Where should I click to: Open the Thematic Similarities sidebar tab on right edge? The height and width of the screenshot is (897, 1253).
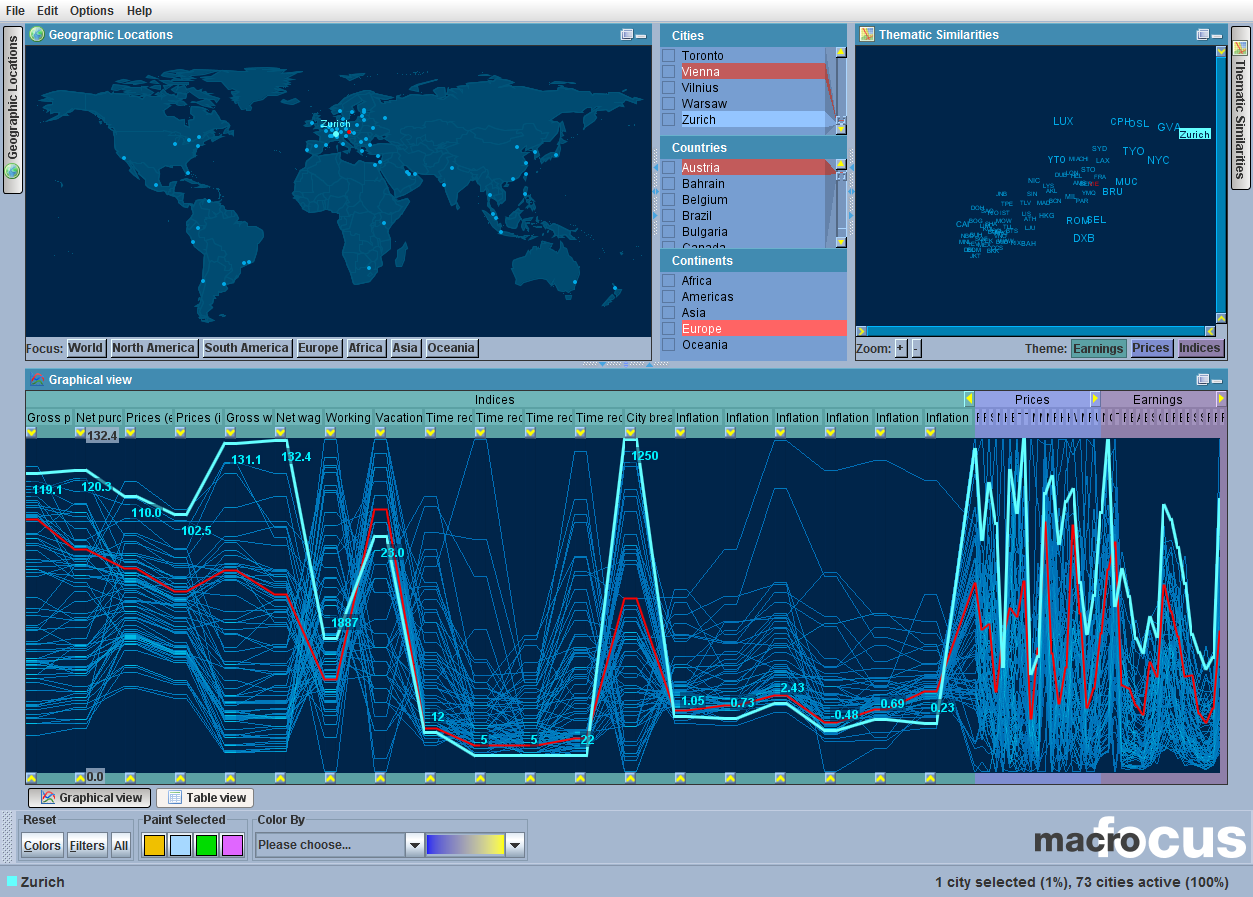[1241, 110]
